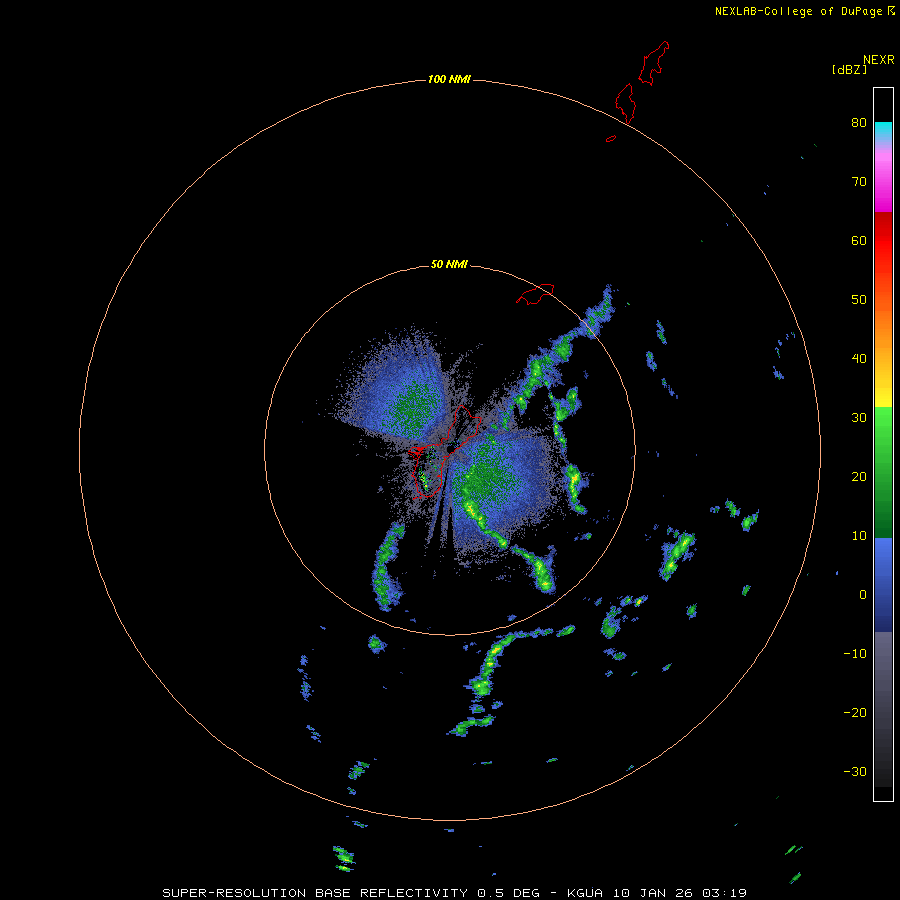The image size is (900, 900).
Task: Click the 50 NMI range ring label
Action: click(449, 265)
